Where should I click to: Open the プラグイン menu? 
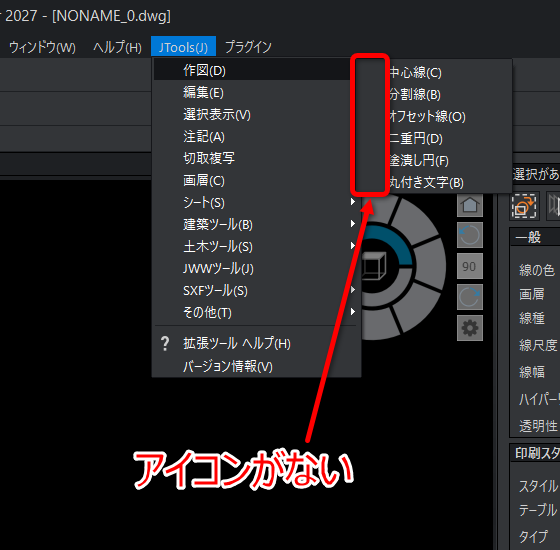pyautogui.click(x=248, y=47)
